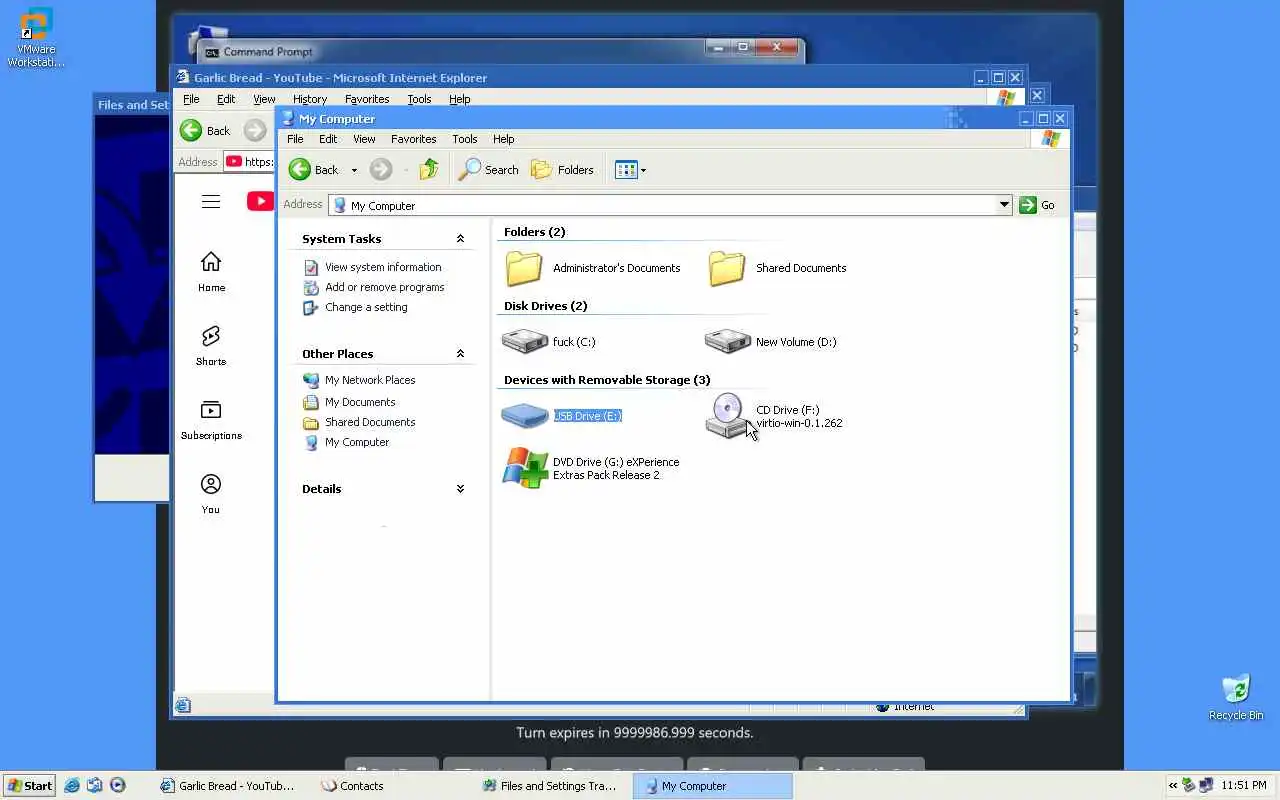Open Help menu in Internet Explorer window

point(459,99)
